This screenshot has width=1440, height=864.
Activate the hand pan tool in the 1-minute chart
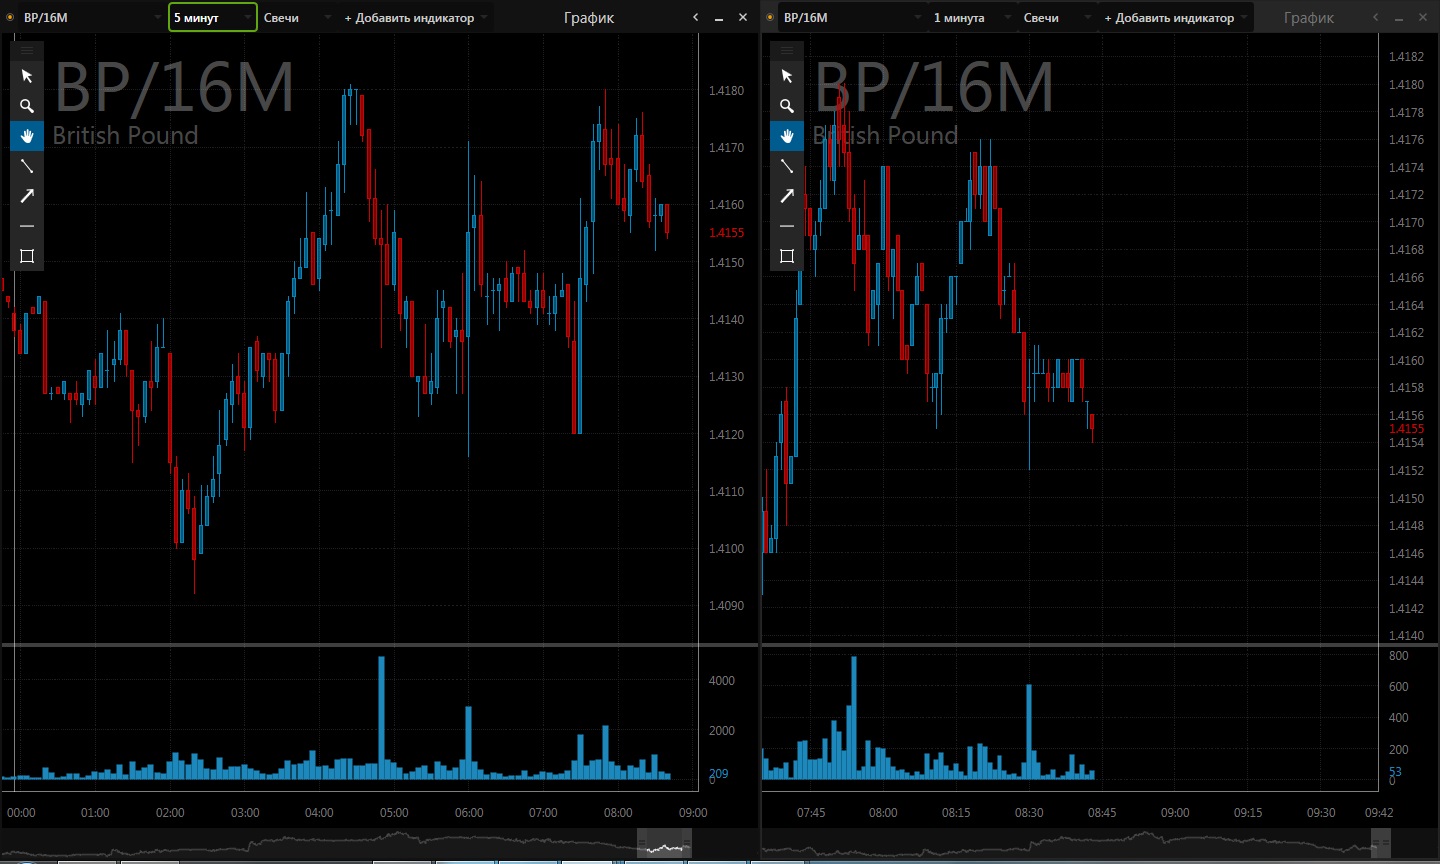pos(787,136)
